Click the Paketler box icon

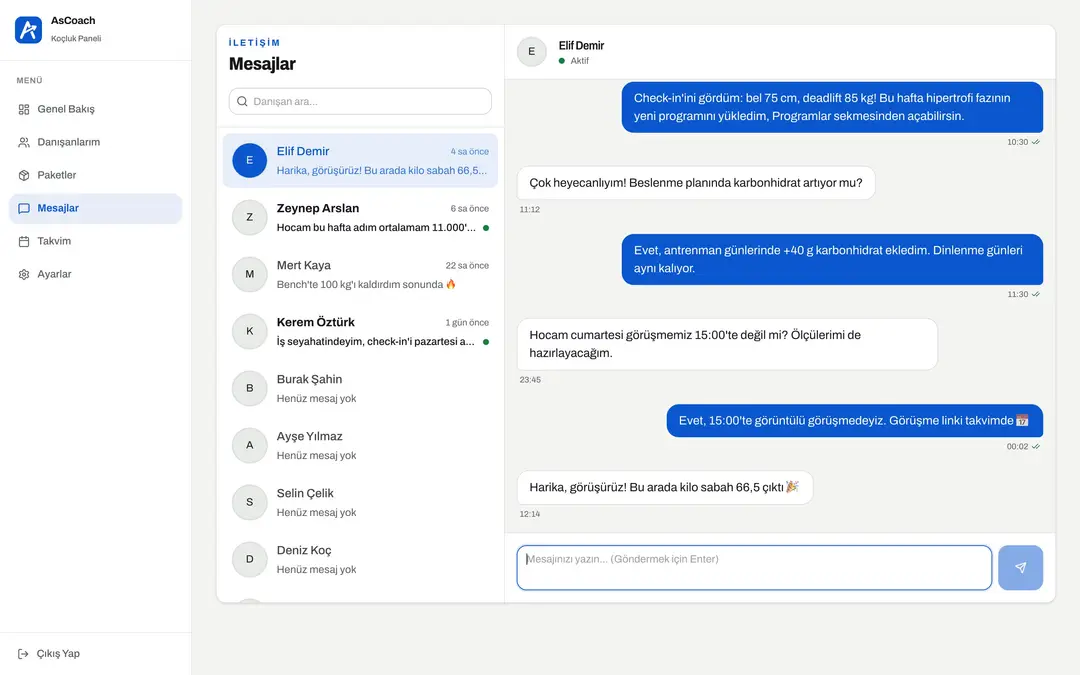point(24,176)
